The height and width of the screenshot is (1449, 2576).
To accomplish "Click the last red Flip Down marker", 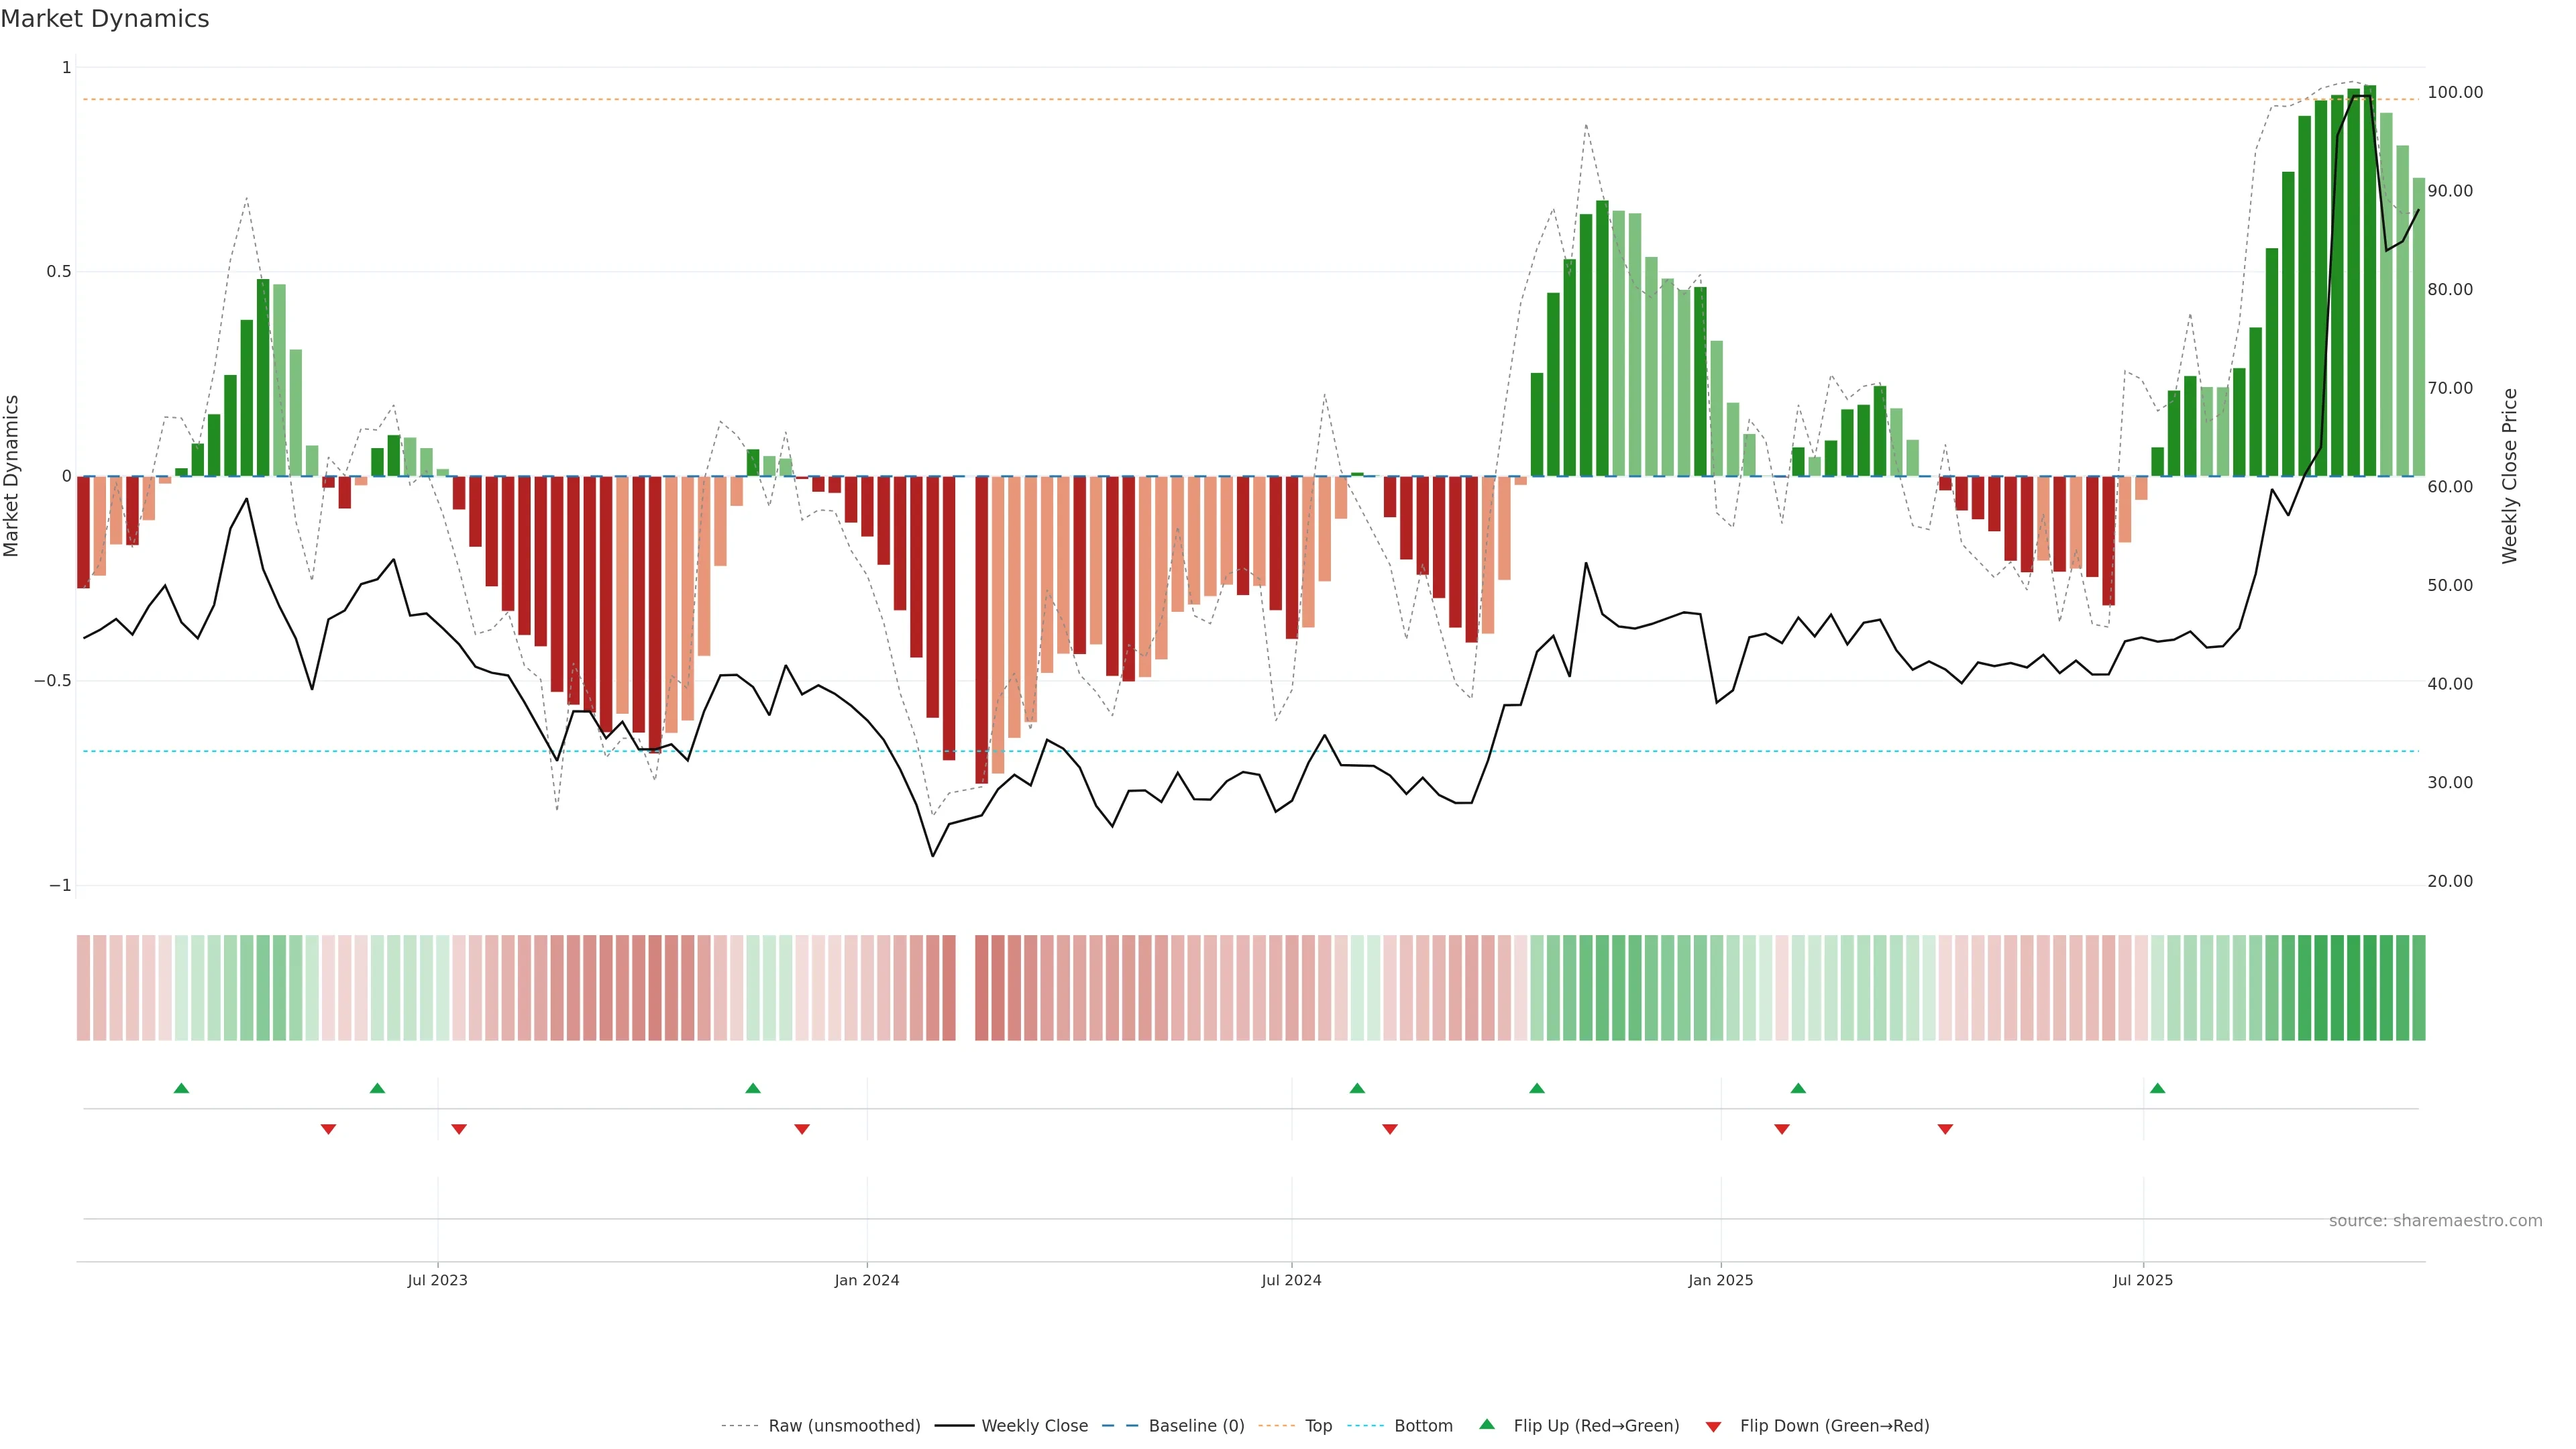I will pyautogui.click(x=1945, y=1129).
